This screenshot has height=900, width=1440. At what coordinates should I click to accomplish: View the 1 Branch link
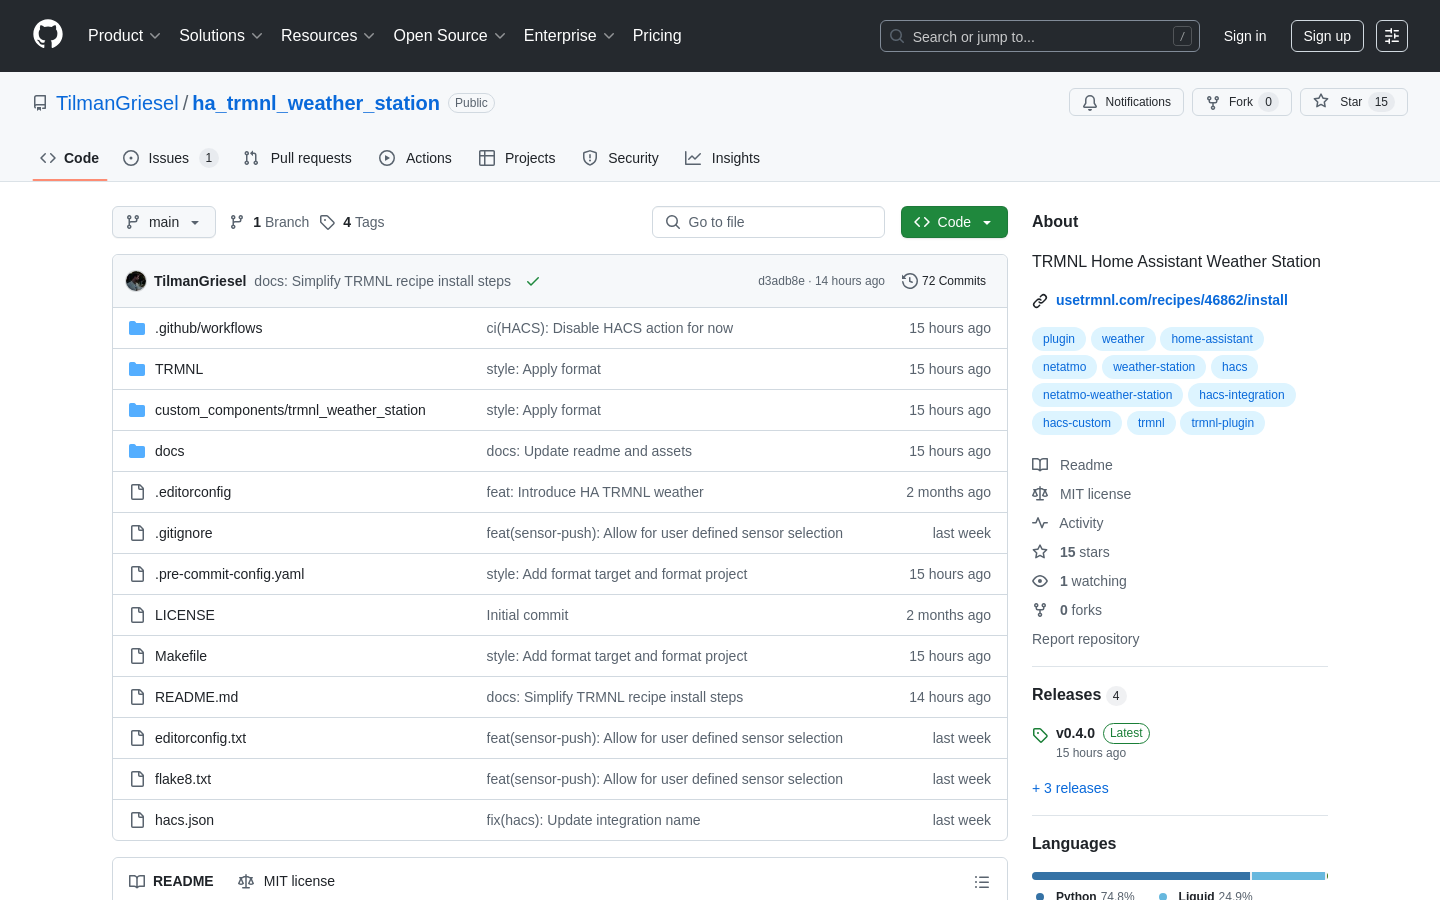pyautogui.click(x=270, y=222)
